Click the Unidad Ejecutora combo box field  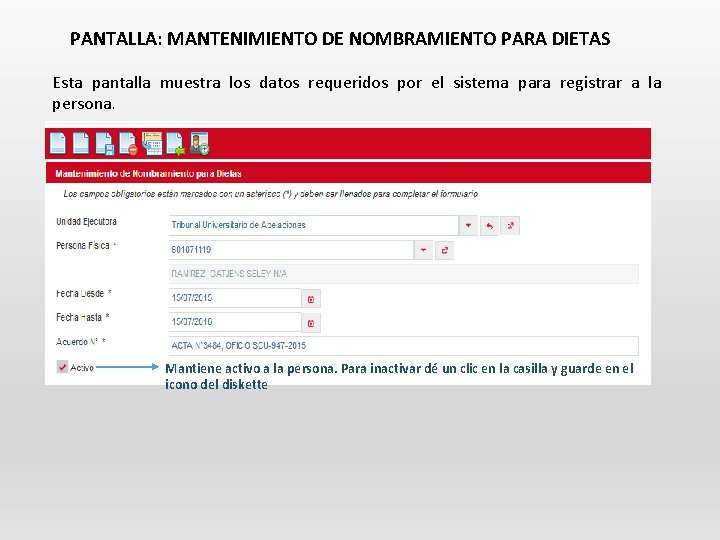click(x=314, y=225)
